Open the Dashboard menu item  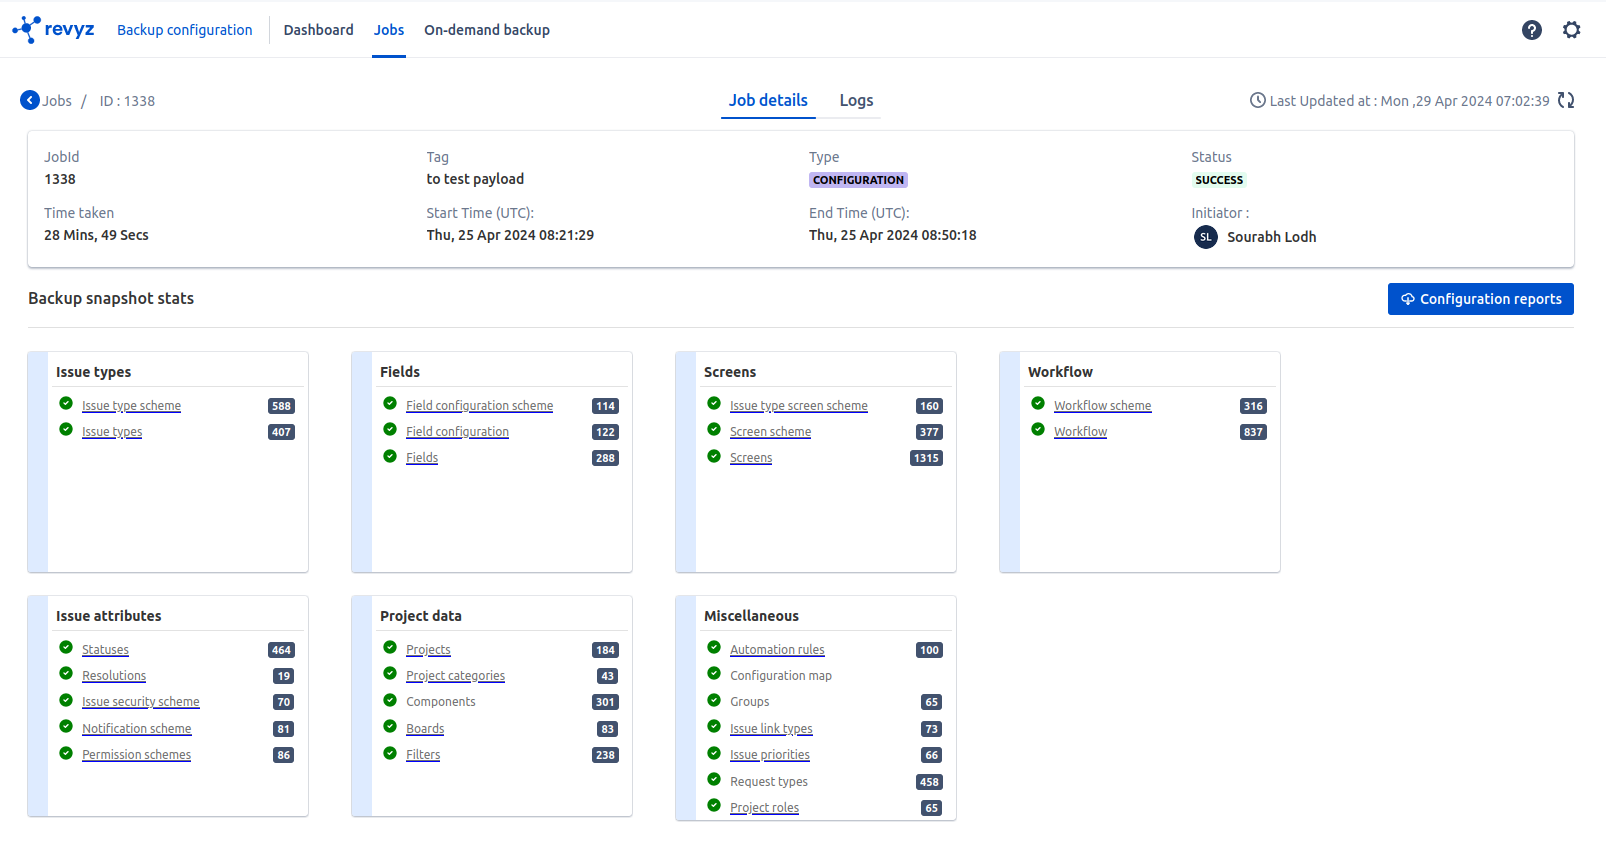pos(318,30)
